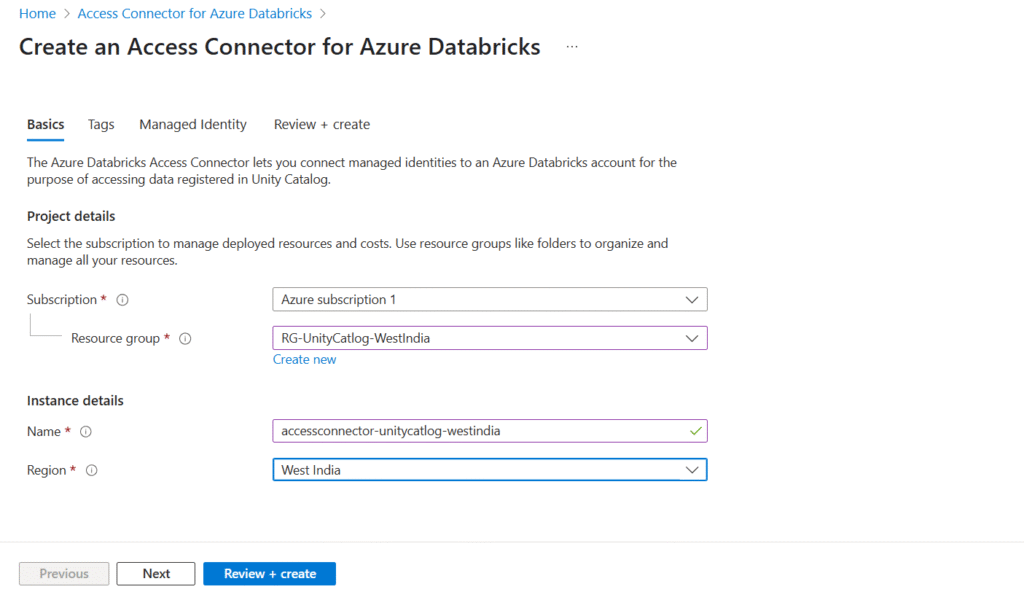1024x600 pixels.
Task: Switch to the Tags tab
Action: (x=101, y=124)
